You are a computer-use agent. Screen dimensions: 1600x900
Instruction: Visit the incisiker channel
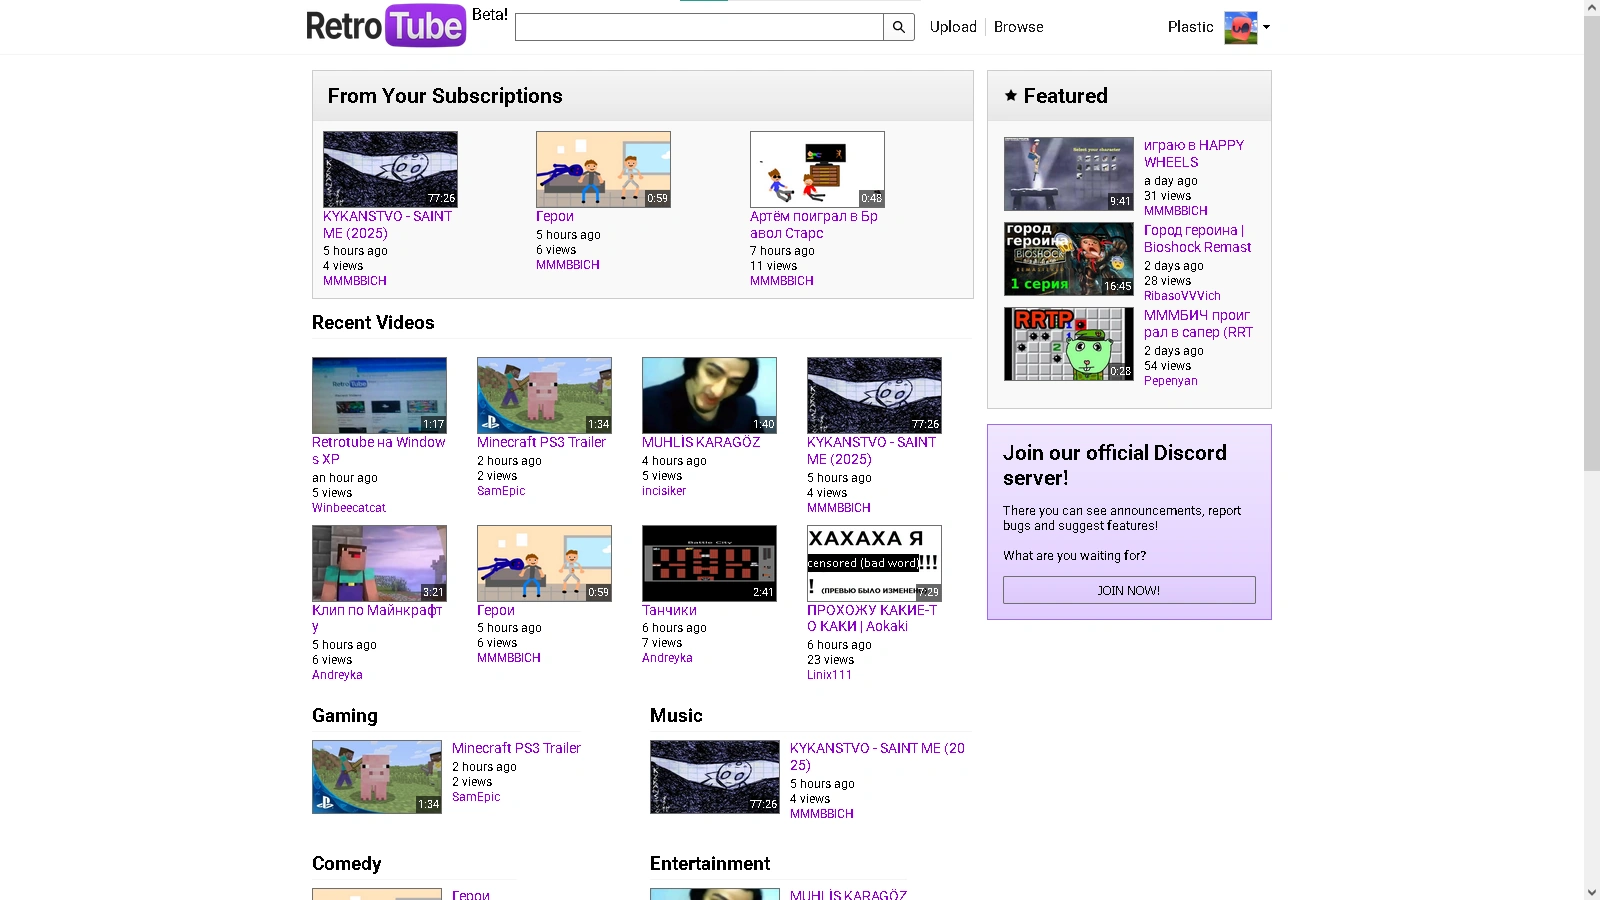[x=664, y=491]
